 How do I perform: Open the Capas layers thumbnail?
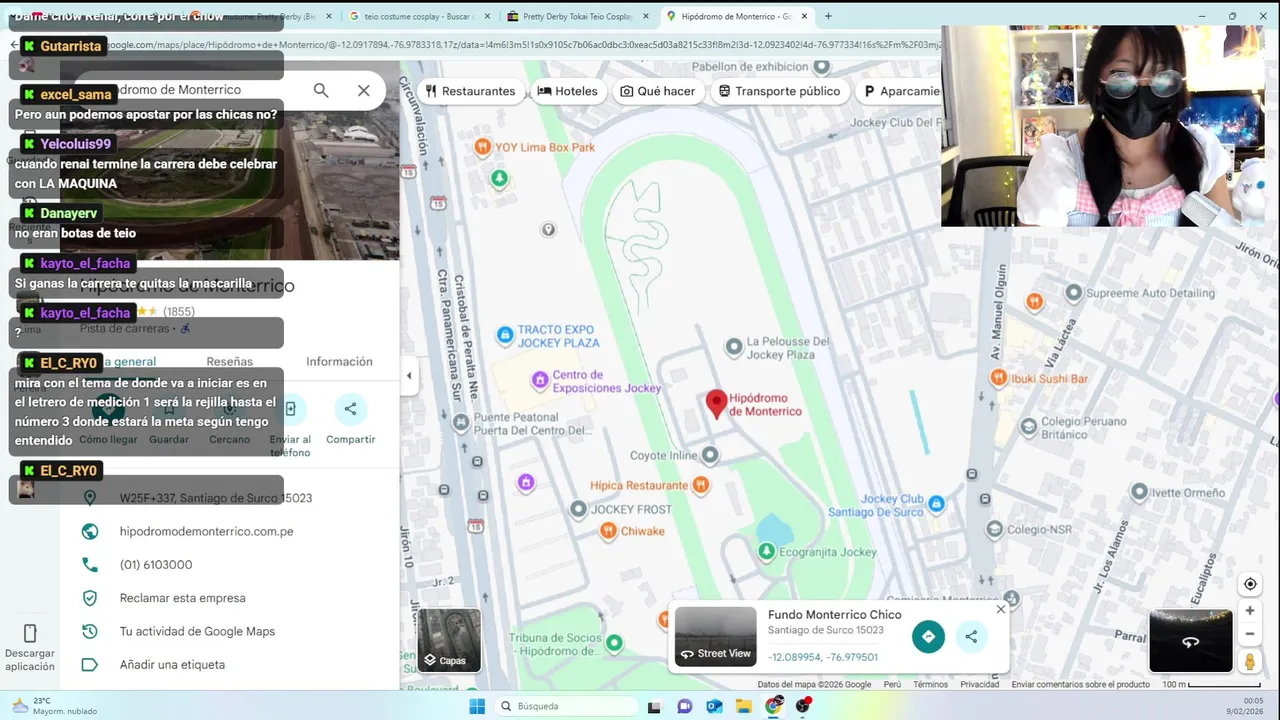tap(449, 640)
